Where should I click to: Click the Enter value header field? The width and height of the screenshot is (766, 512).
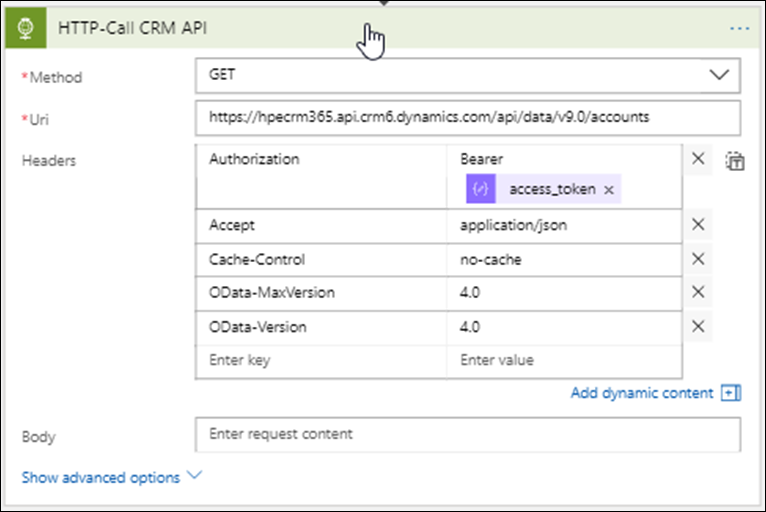point(564,360)
